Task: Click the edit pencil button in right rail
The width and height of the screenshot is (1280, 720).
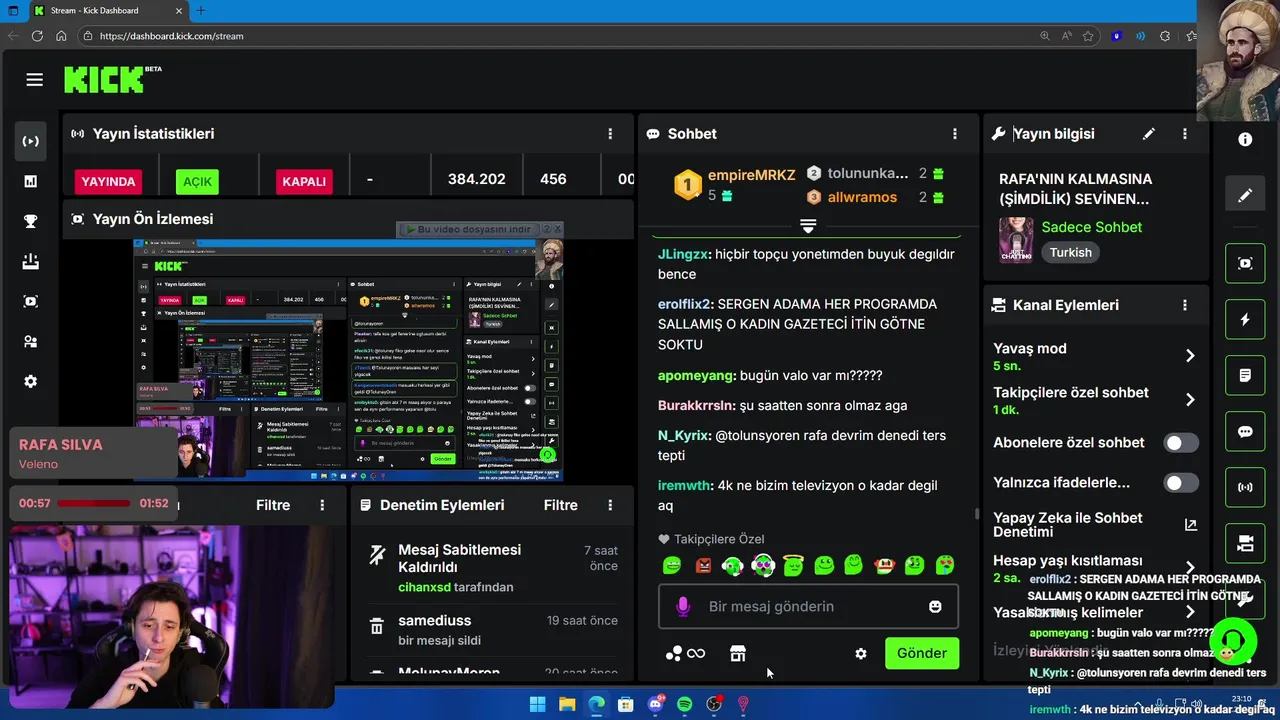Action: tap(1245, 195)
